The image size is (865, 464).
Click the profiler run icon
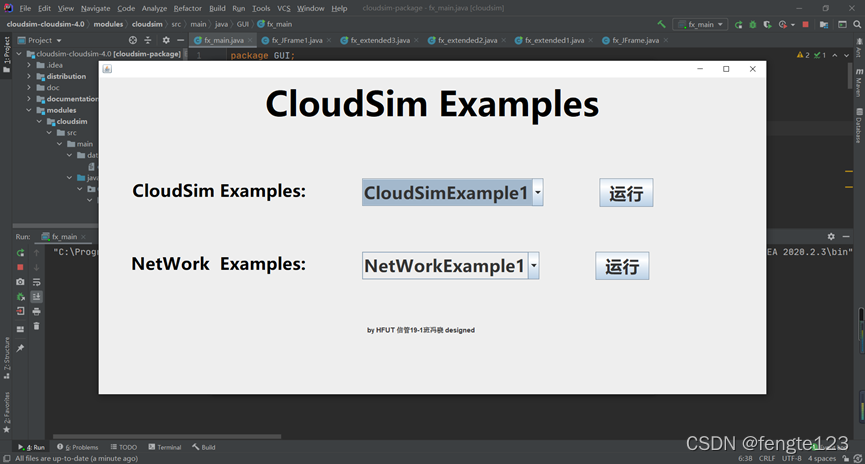coord(785,24)
